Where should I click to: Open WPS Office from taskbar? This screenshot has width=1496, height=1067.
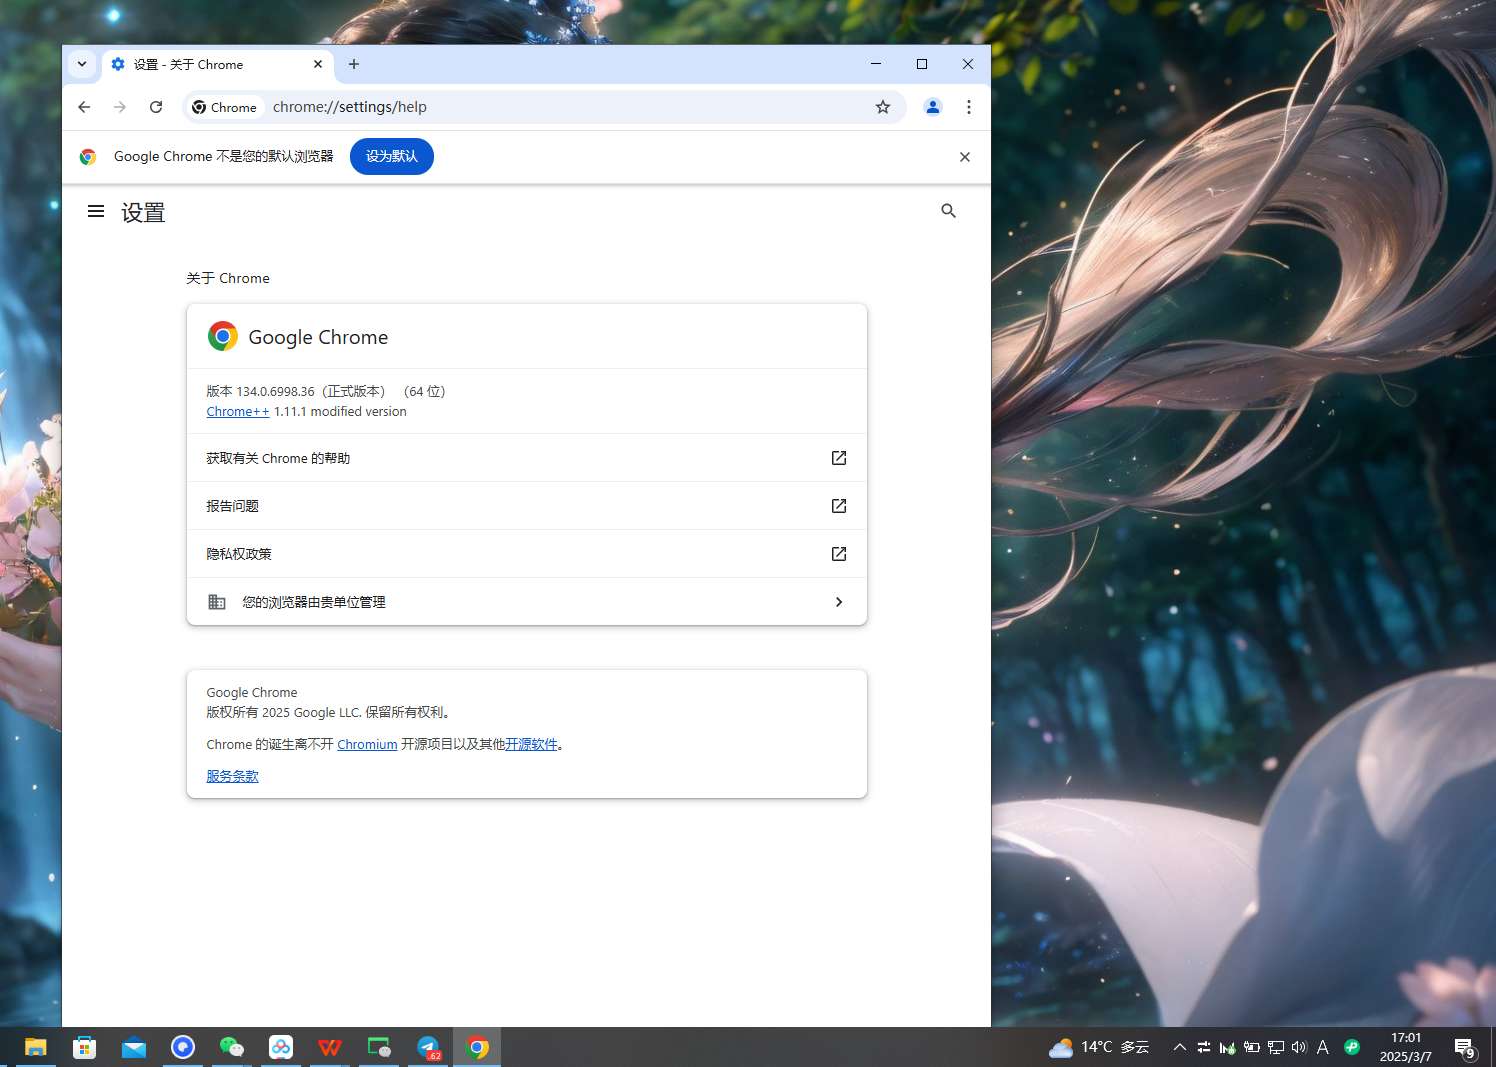point(330,1047)
